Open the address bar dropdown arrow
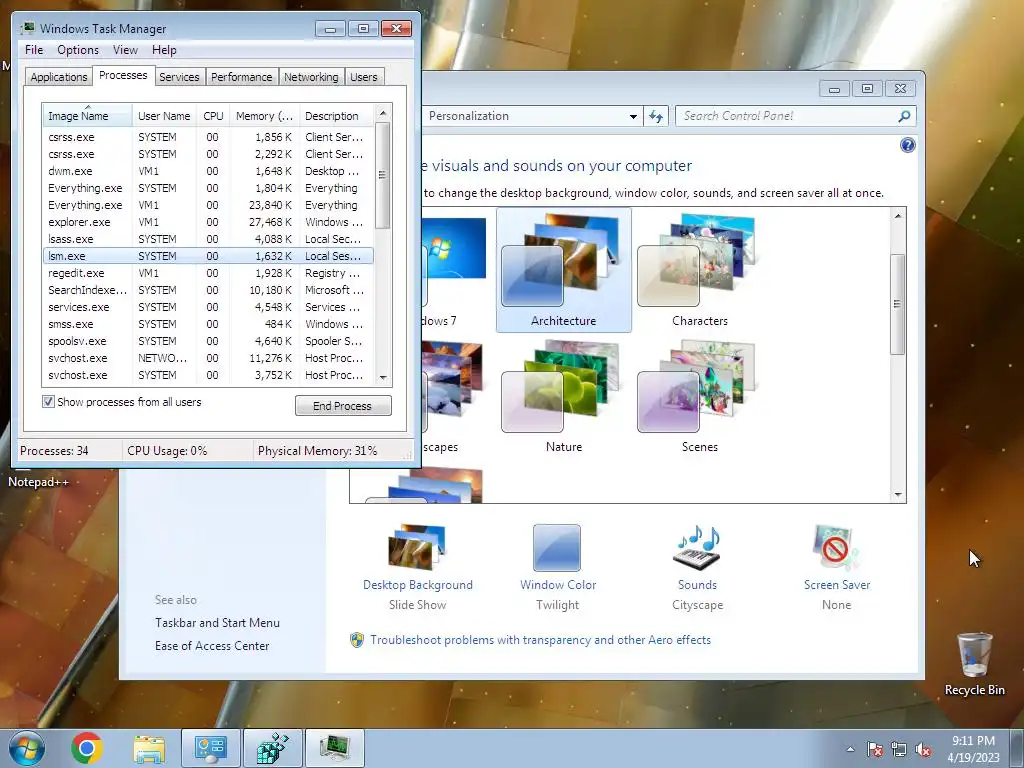This screenshot has width=1024, height=768. 633,116
